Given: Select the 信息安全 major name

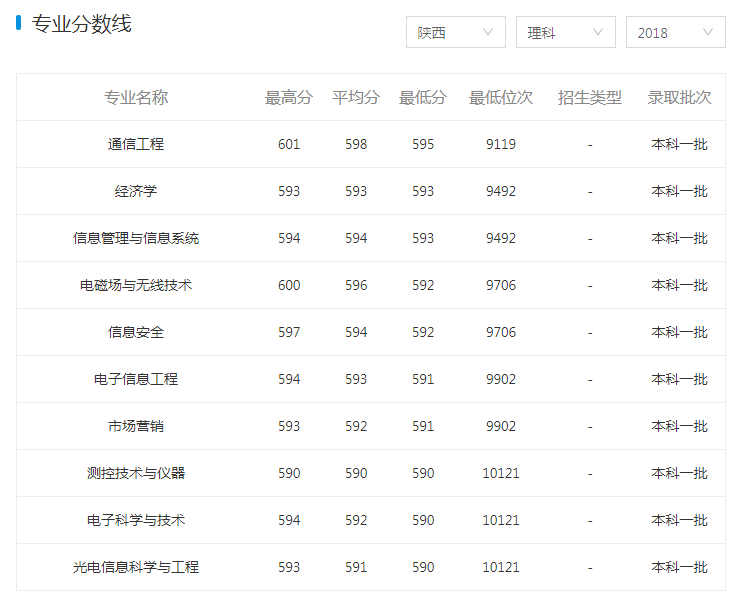Looking at the screenshot, I should point(136,332).
